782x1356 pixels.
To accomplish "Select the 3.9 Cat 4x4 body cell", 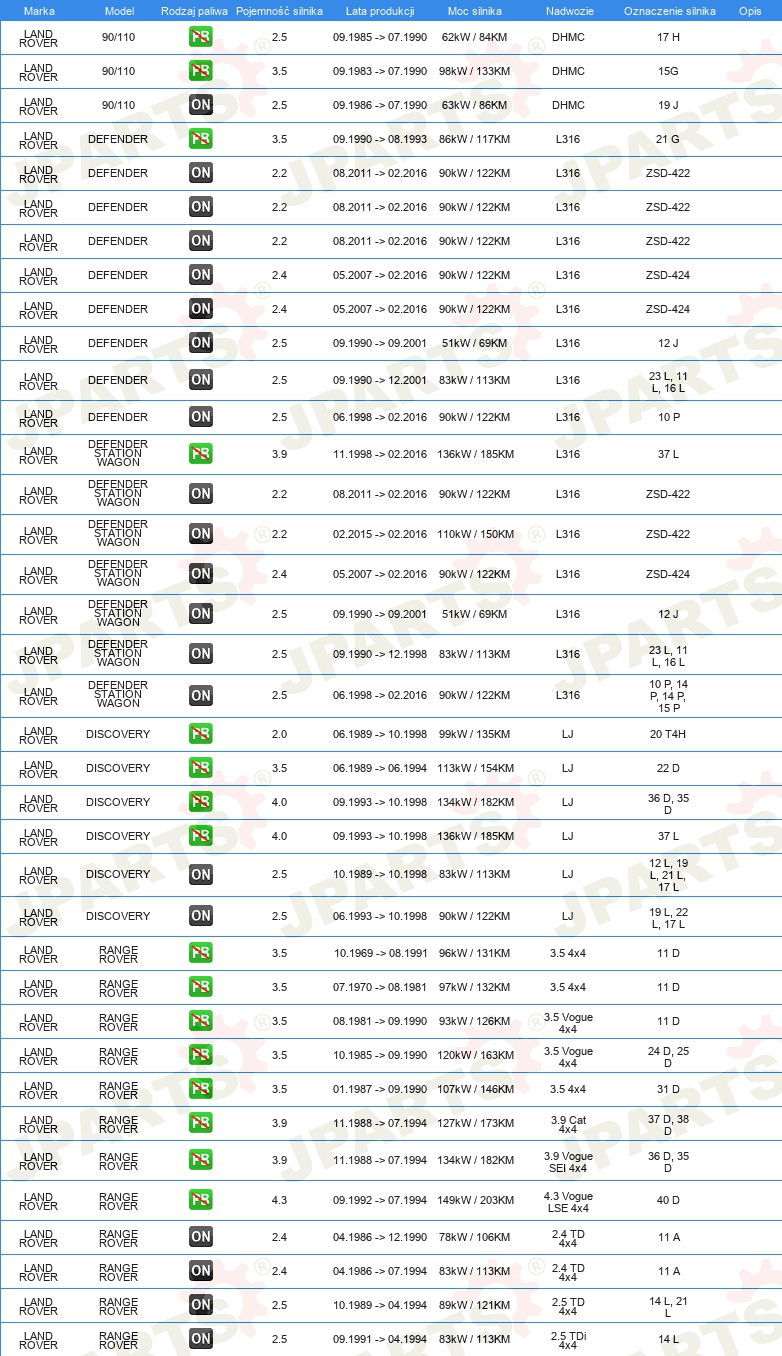I will (568, 1123).
